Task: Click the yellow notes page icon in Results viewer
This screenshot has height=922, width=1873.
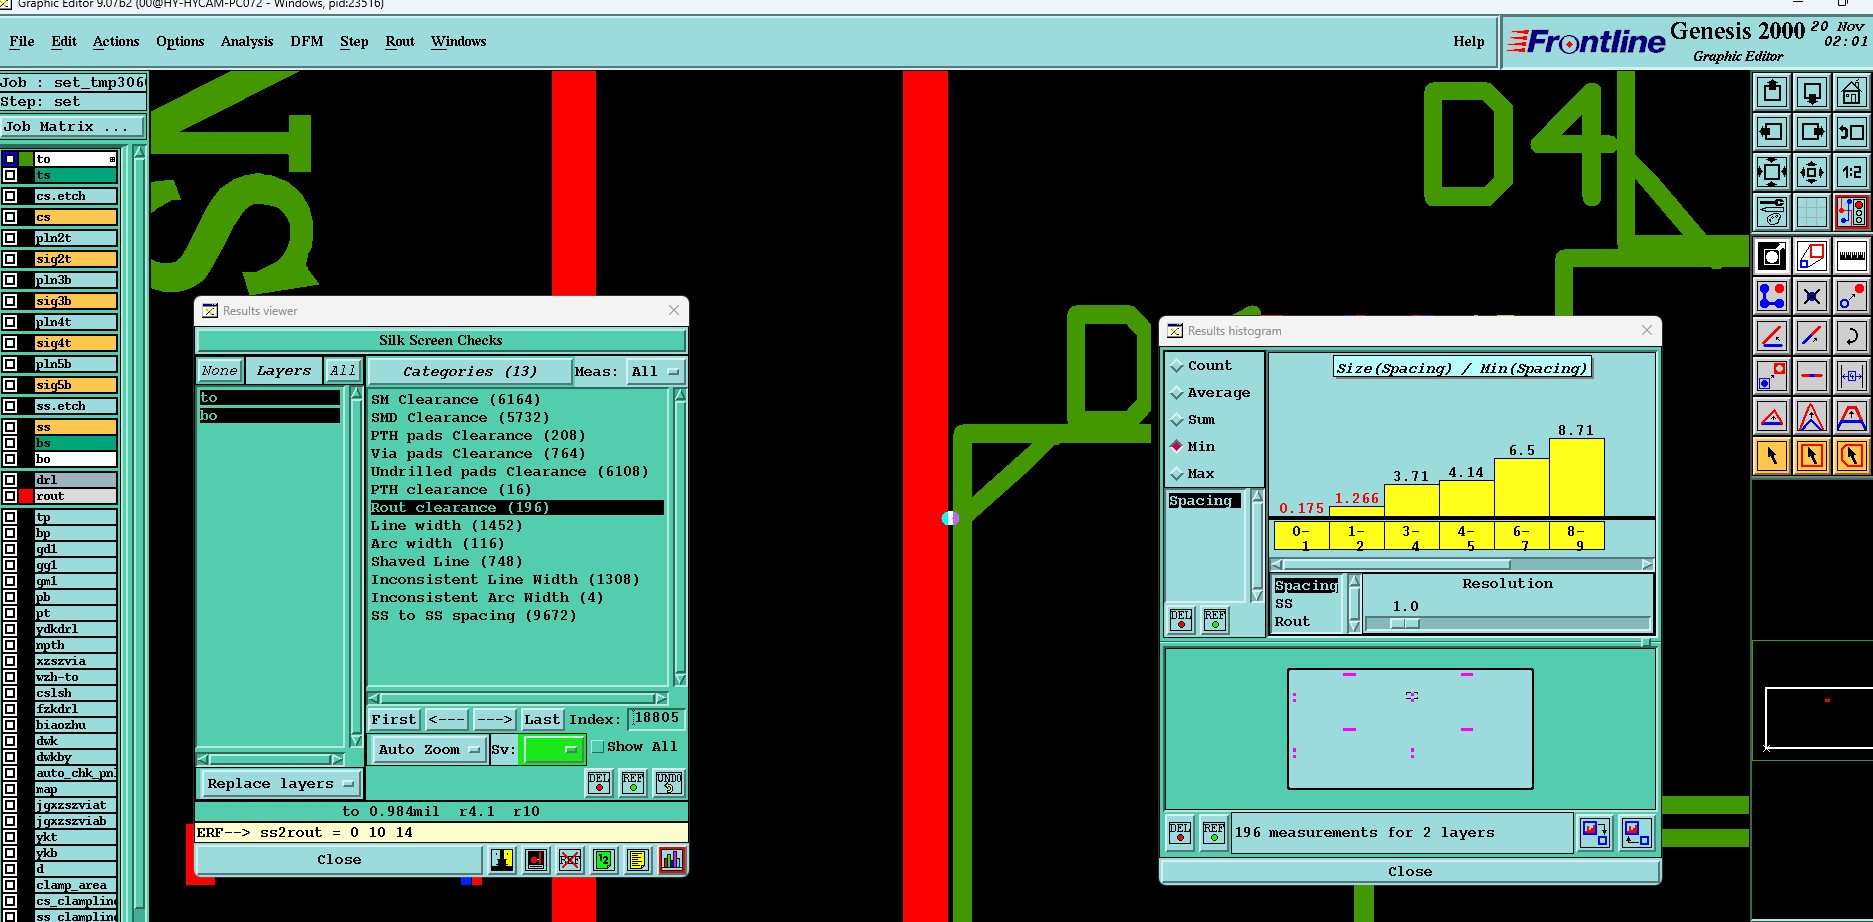Action: (x=638, y=860)
